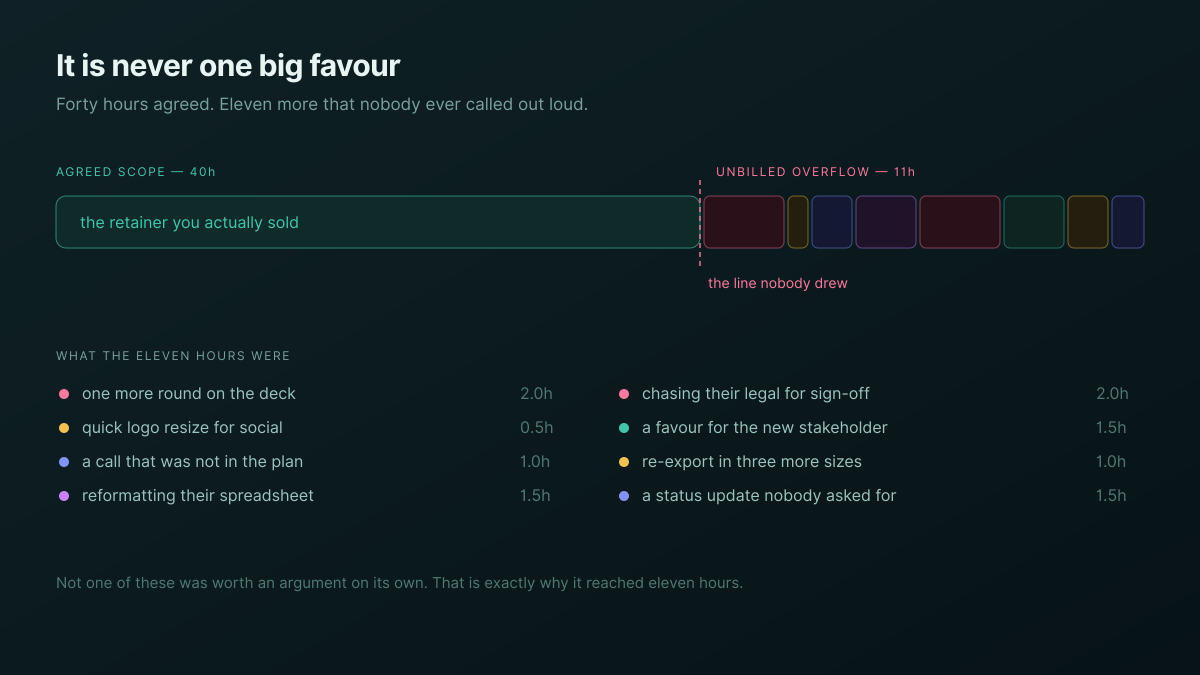This screenshot has width=1200, height=675.
Task: Click the footer note starting "Not one of these"
Action: (400, 583)
